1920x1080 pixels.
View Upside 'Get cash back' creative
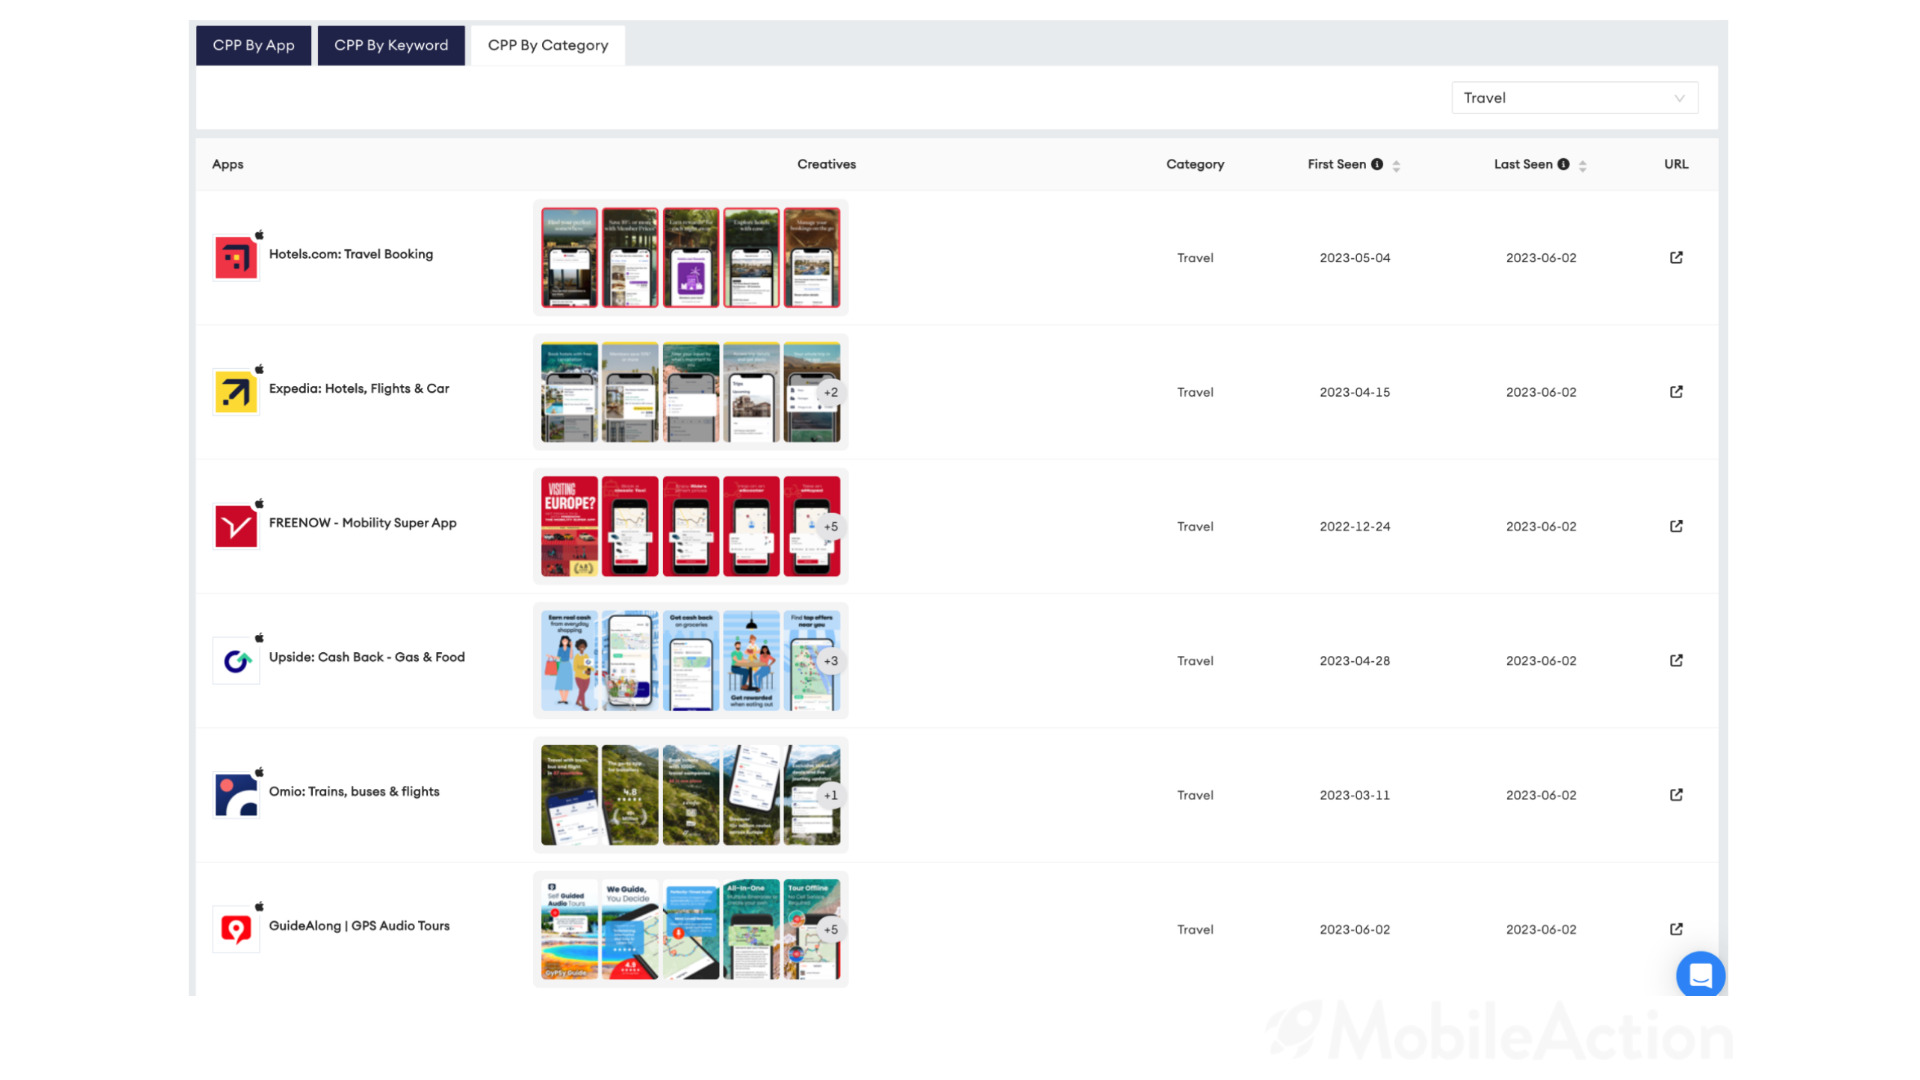click(690, 661)
